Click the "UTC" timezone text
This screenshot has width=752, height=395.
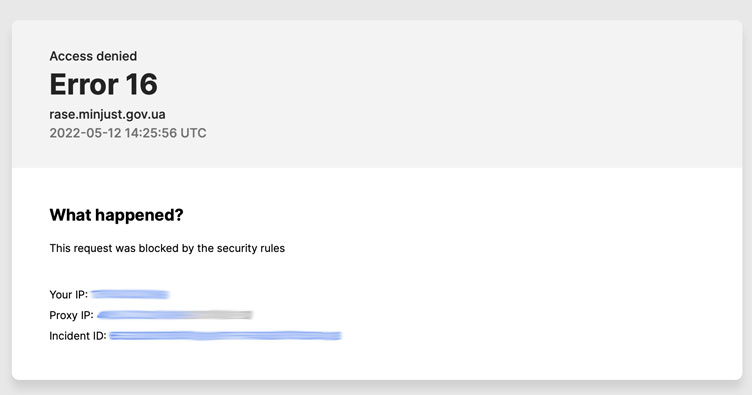(x=193, y=133)
